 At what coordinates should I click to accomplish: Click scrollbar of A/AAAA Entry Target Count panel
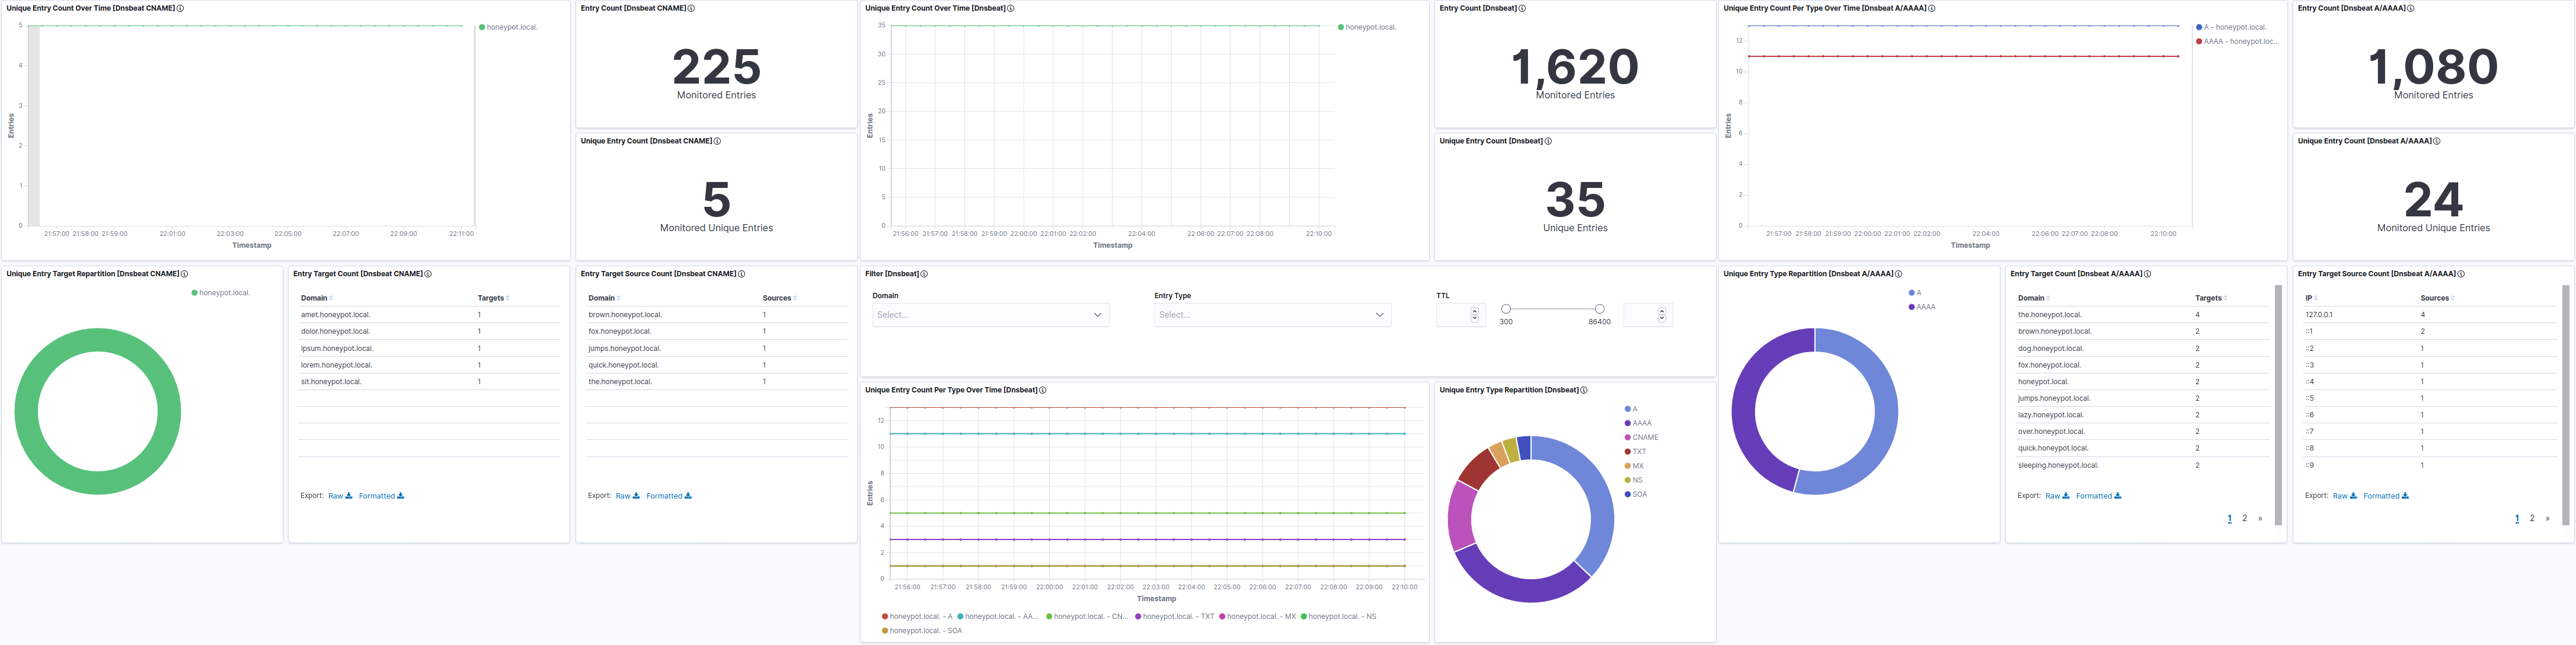click(x=2278, y=404)
